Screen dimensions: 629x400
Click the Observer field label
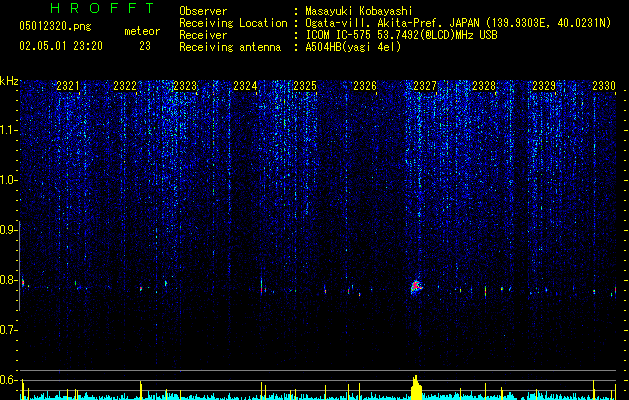(203, 11)
